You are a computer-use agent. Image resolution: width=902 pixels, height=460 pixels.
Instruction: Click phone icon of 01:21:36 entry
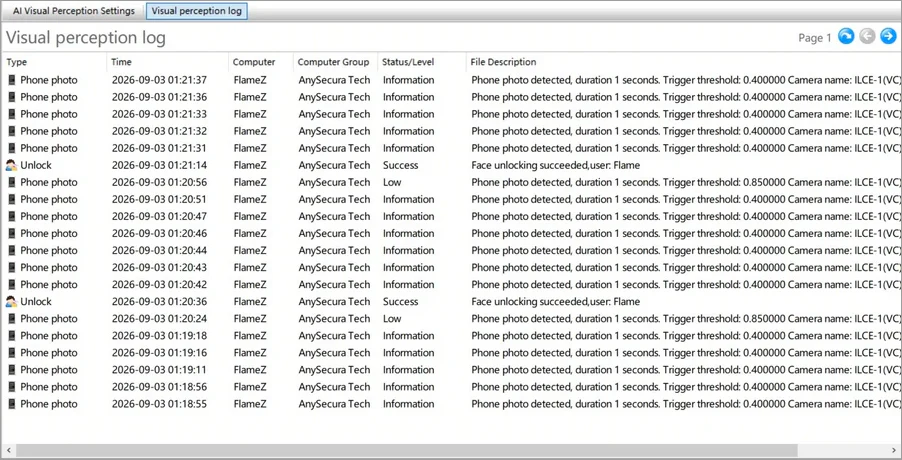(12, 97)
